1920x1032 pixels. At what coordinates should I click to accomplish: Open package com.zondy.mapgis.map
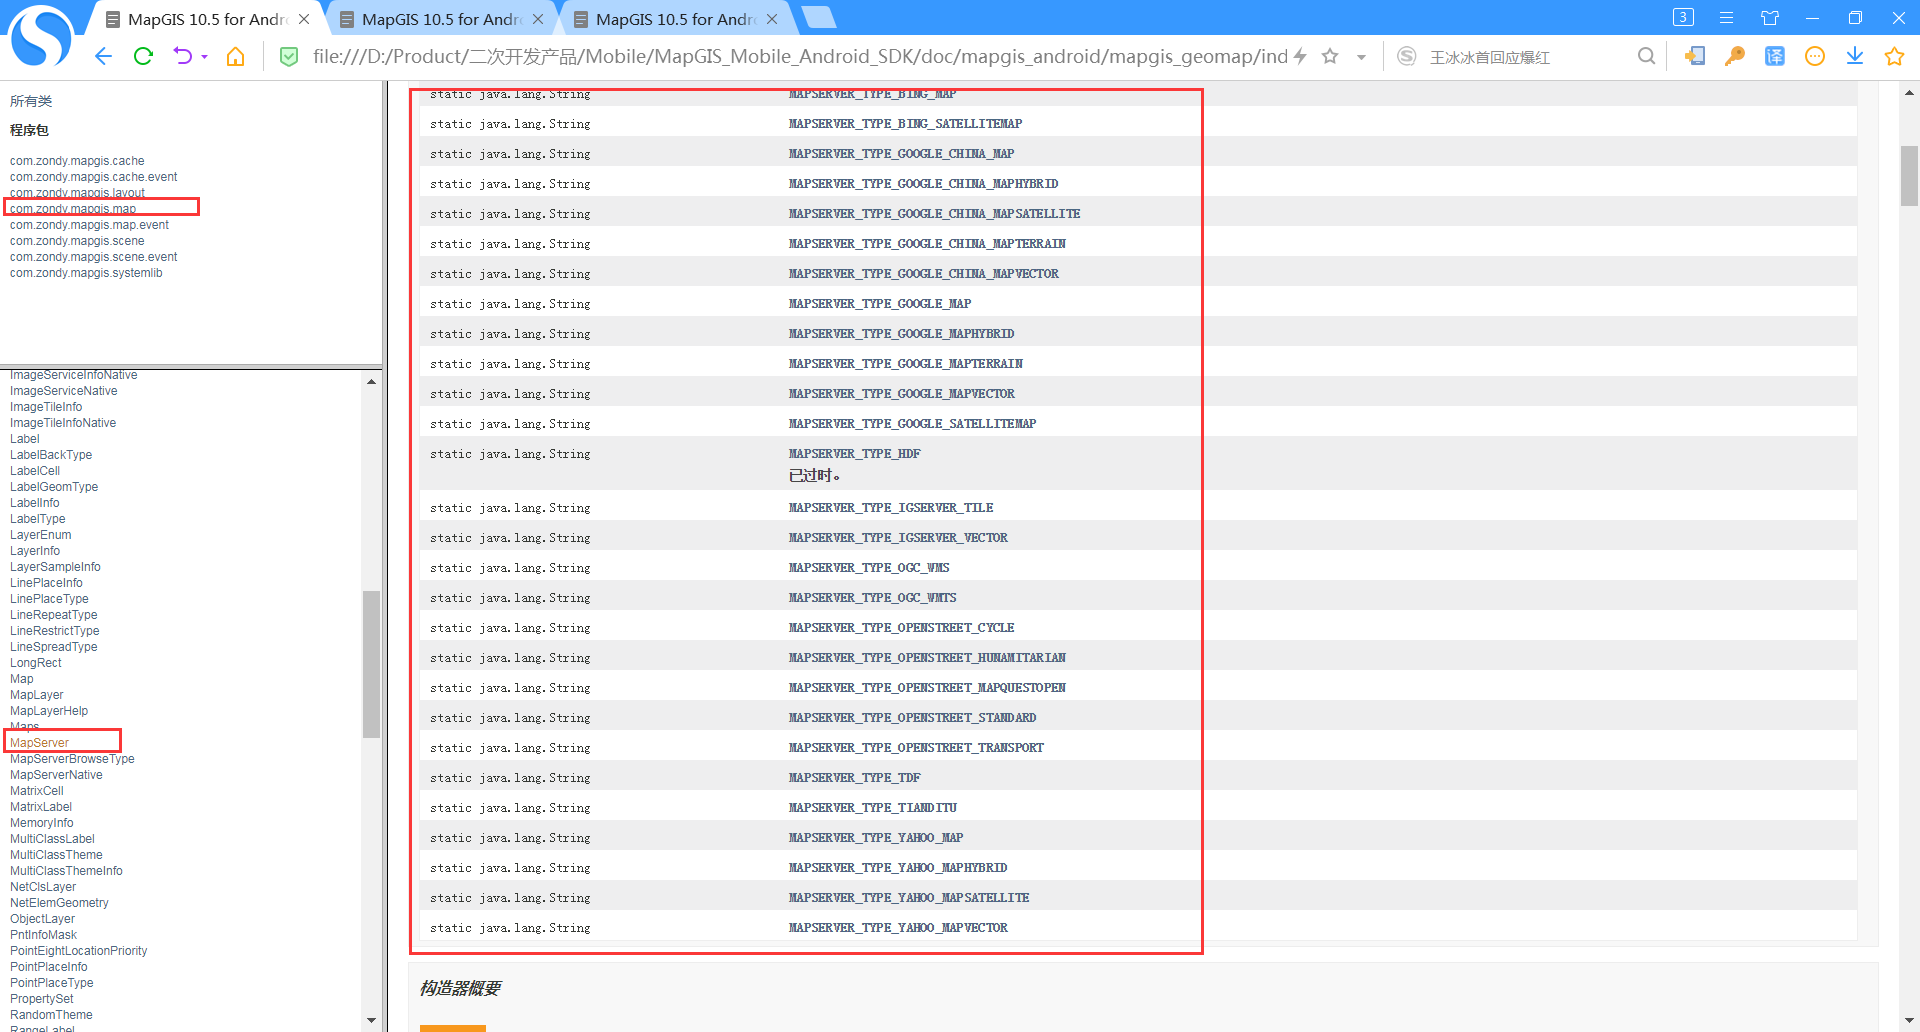73,209
